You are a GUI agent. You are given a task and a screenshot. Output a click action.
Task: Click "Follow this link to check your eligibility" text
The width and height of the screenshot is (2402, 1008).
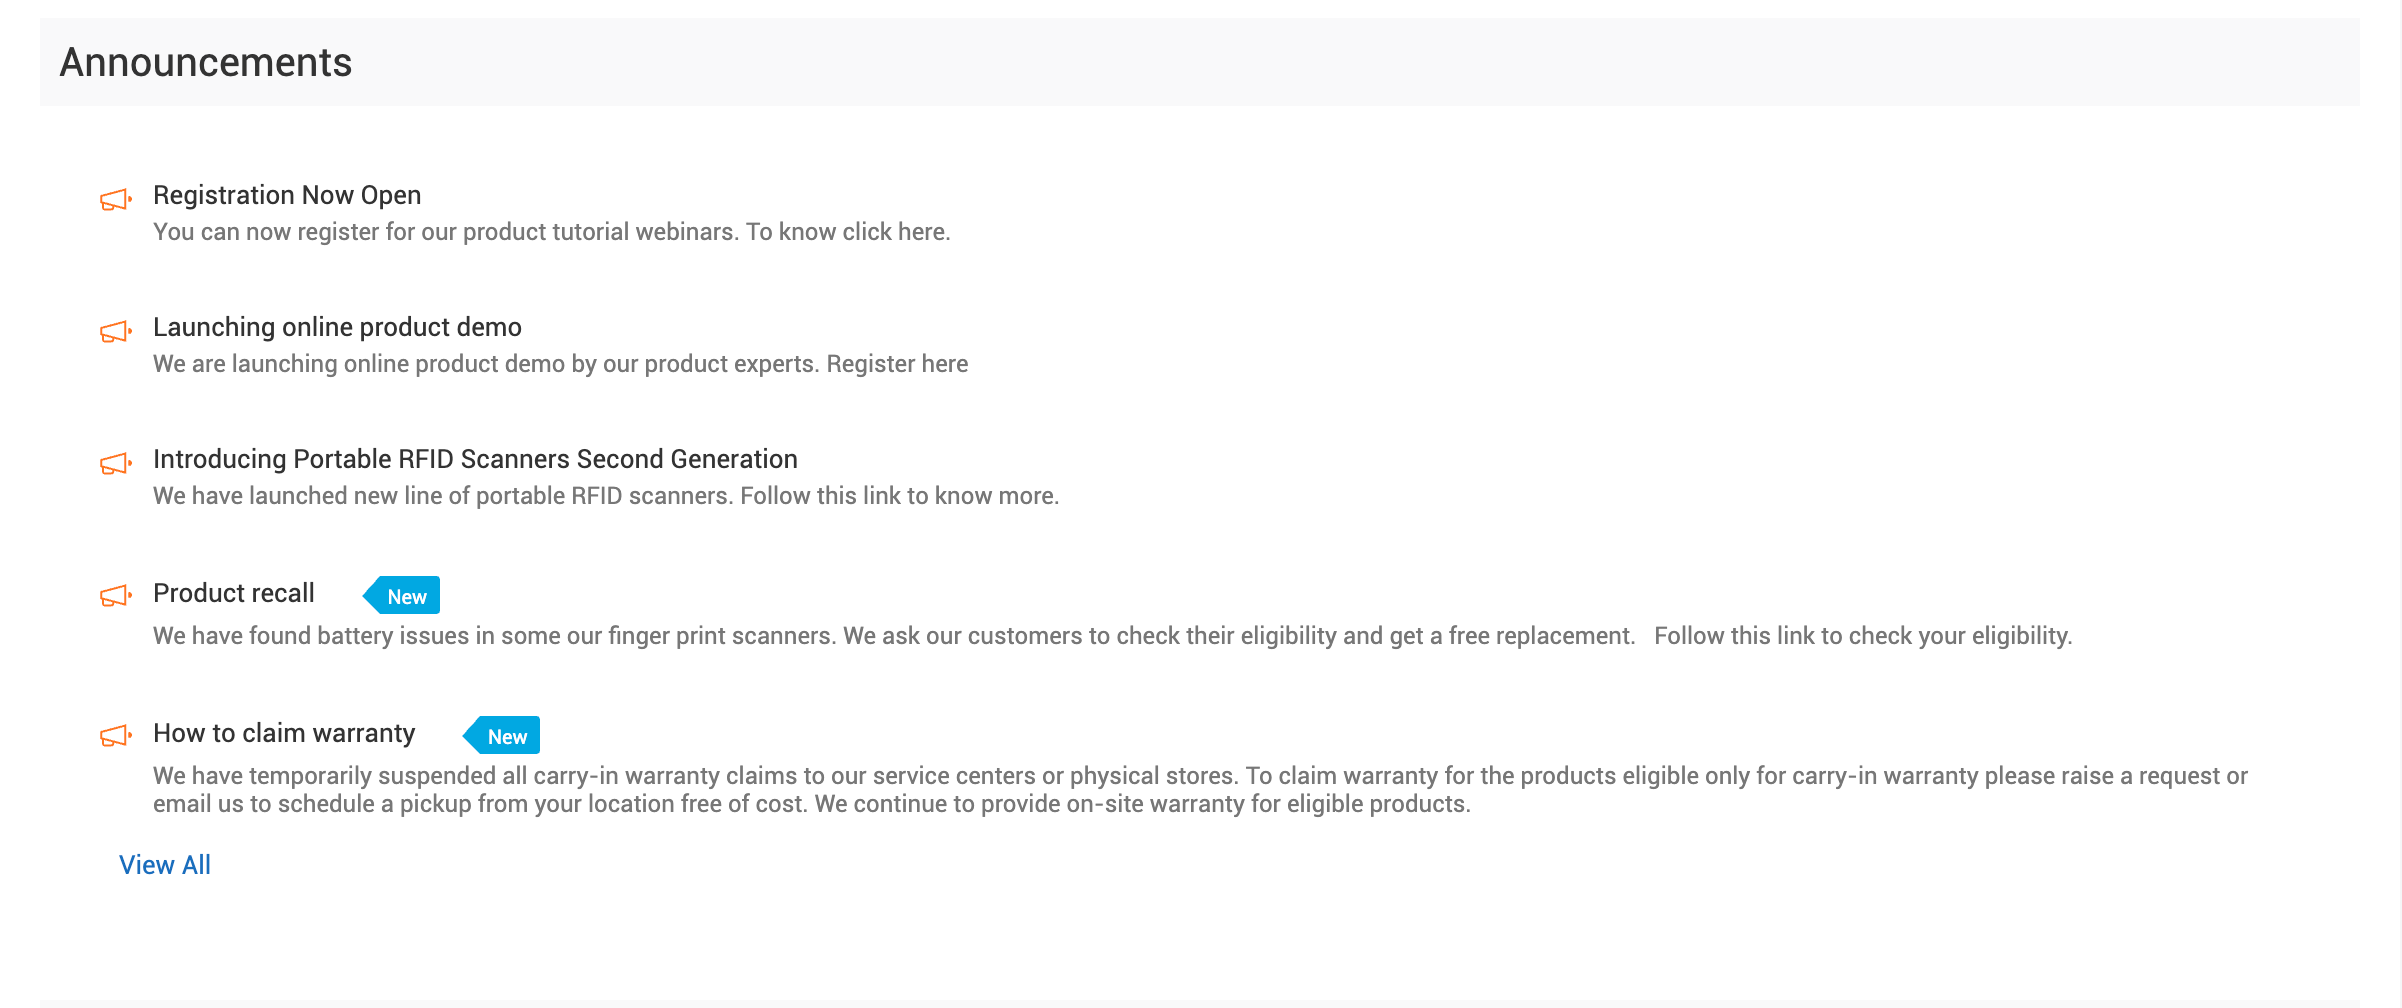1862,636
